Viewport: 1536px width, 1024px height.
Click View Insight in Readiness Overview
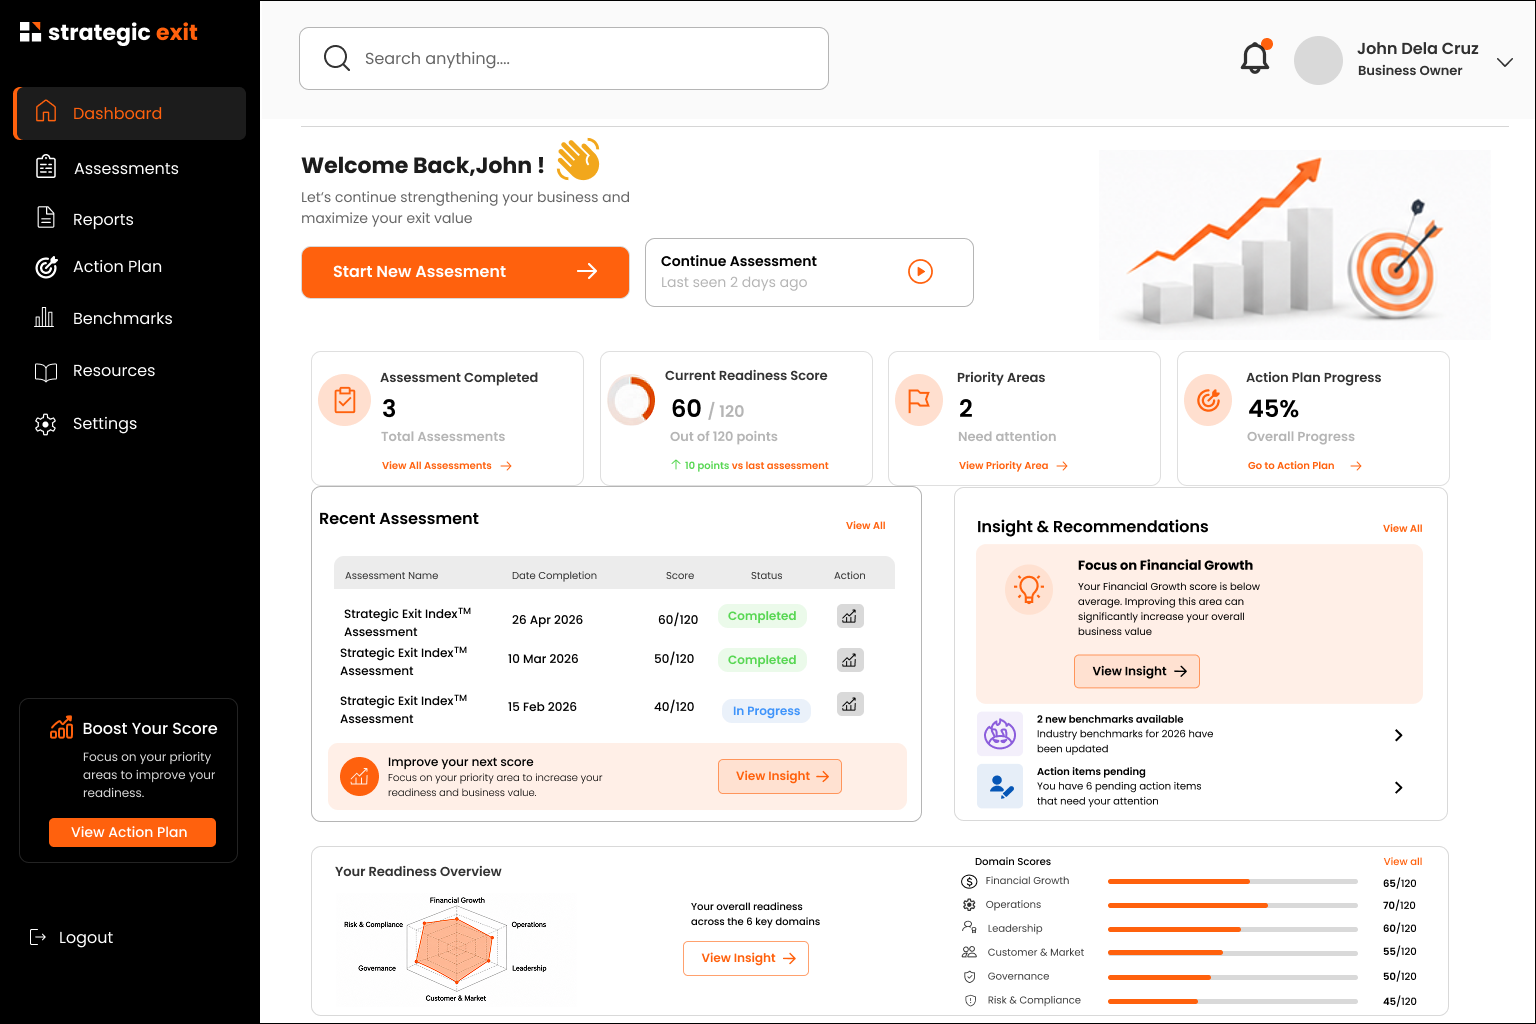point(746,958)
